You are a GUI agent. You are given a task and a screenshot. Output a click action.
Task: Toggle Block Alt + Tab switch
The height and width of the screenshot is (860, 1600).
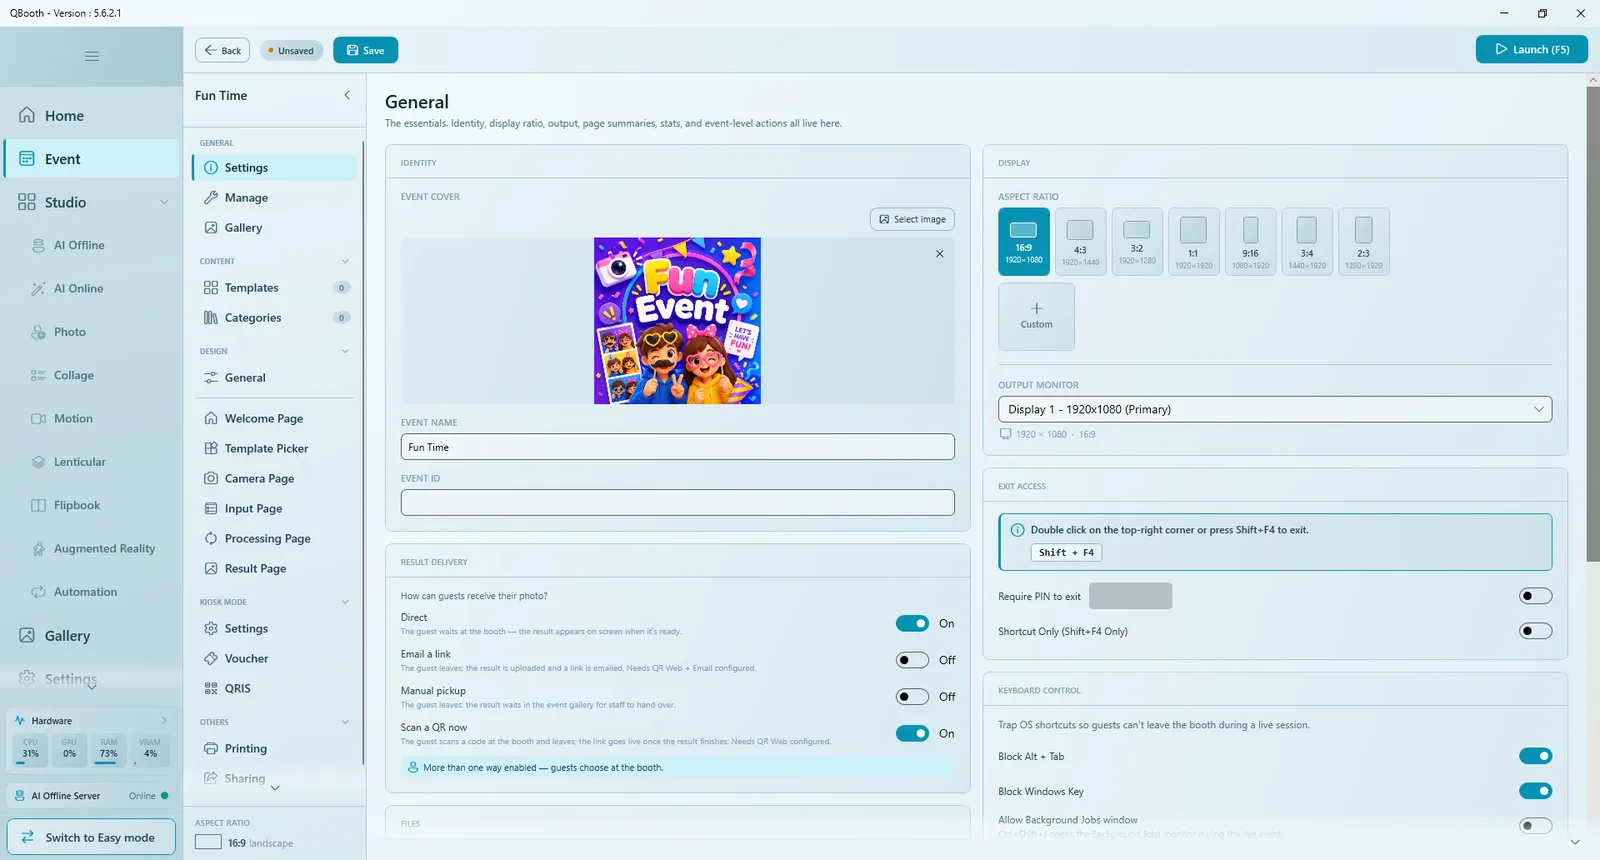(1535, 756)
